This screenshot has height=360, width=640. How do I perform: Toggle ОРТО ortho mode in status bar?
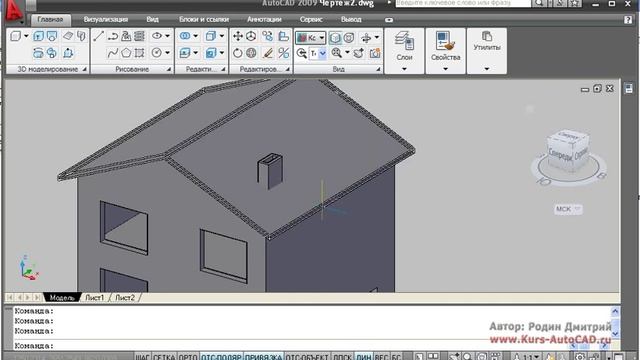click(188, 357)
